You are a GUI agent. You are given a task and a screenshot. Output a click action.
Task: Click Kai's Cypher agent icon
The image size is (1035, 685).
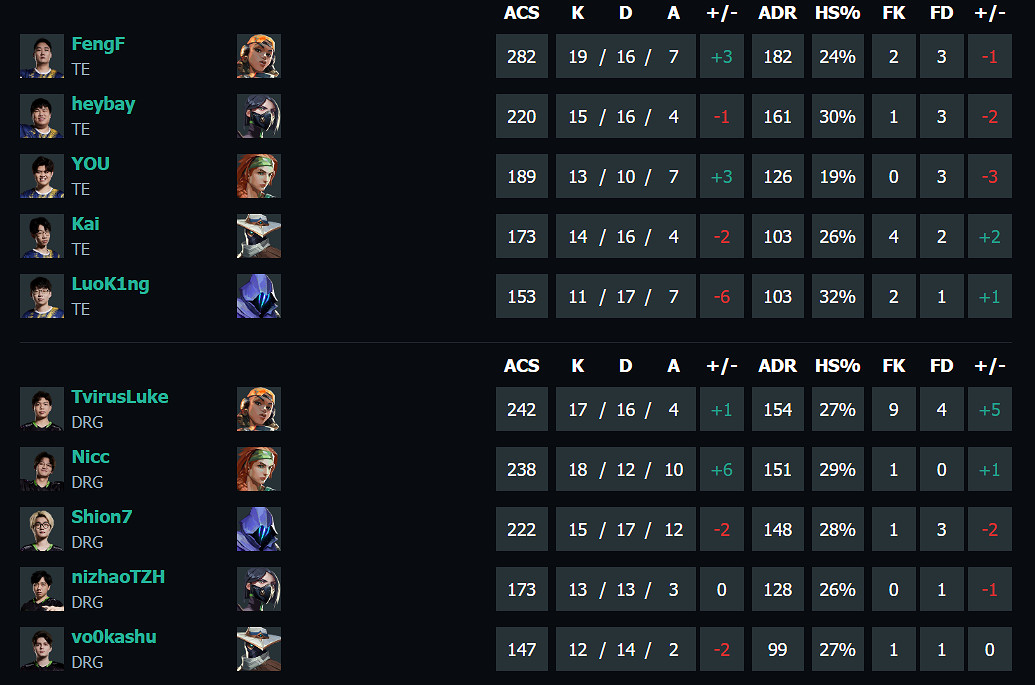pos(259,236)
